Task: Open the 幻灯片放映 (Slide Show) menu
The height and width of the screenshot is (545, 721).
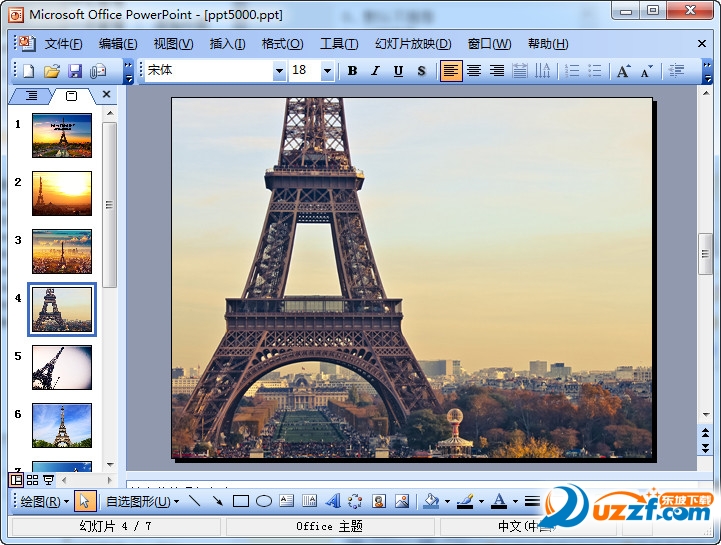Action: pos(412,44)
